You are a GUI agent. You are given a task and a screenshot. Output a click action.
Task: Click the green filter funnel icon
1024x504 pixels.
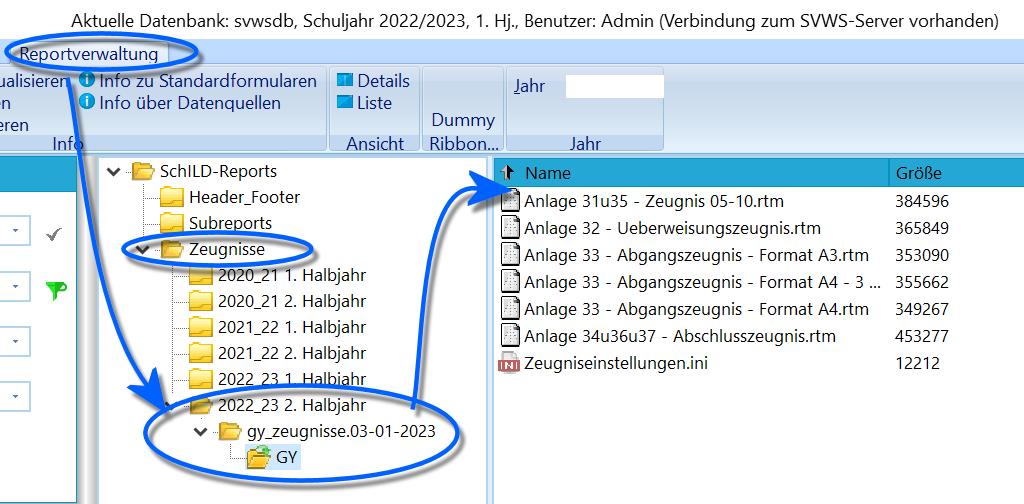[x=57, y=291]
